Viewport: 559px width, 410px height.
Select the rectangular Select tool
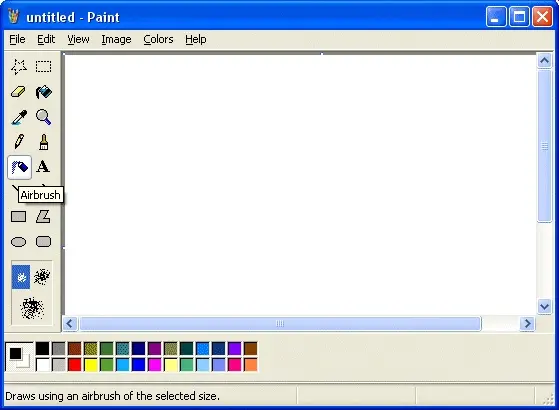[x=43, y=67]
